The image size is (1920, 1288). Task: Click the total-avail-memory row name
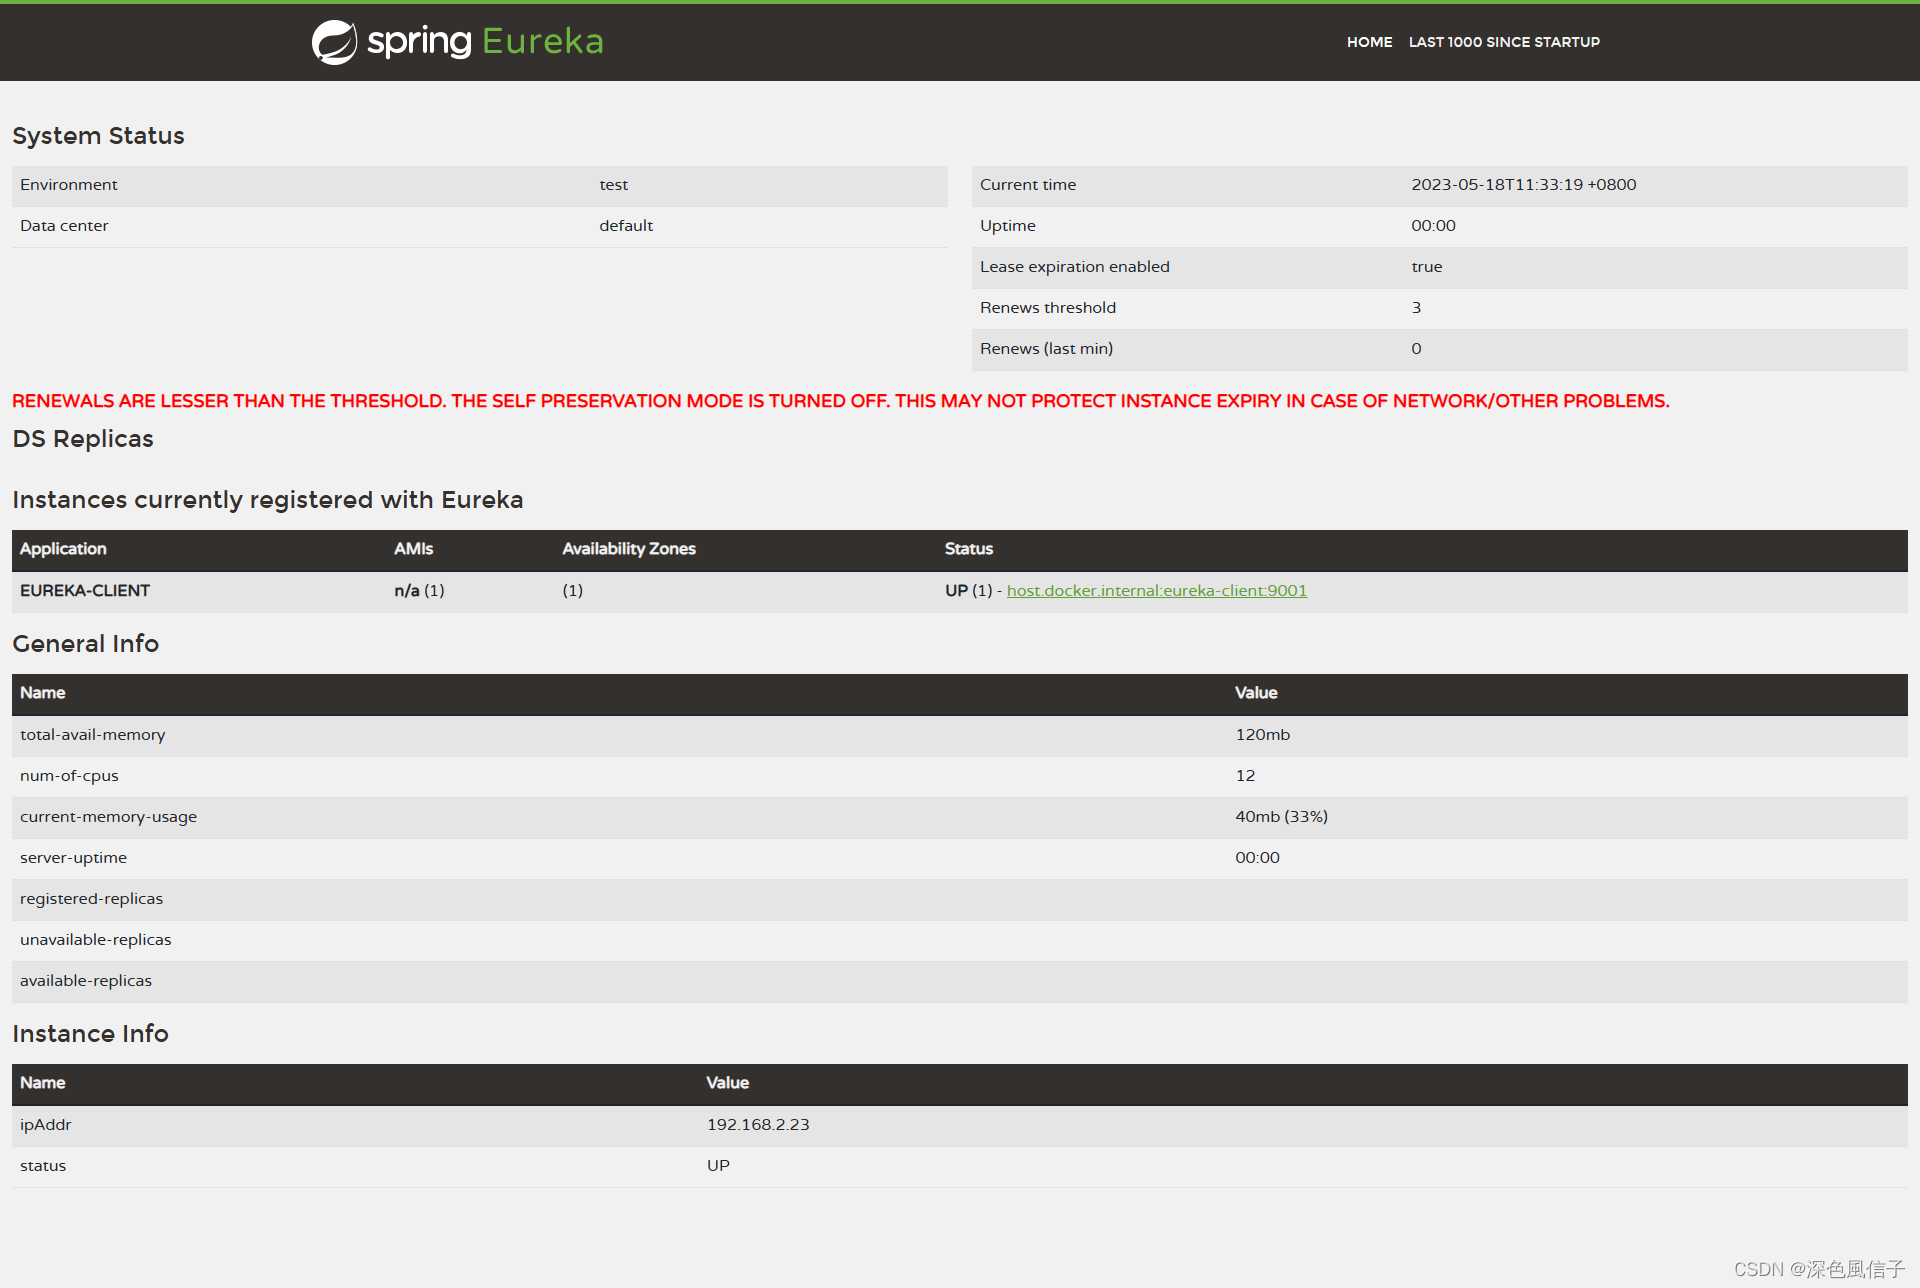(x=92, y=735)
